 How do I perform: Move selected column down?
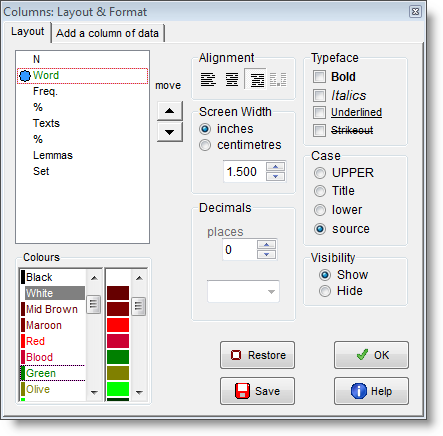170,132
